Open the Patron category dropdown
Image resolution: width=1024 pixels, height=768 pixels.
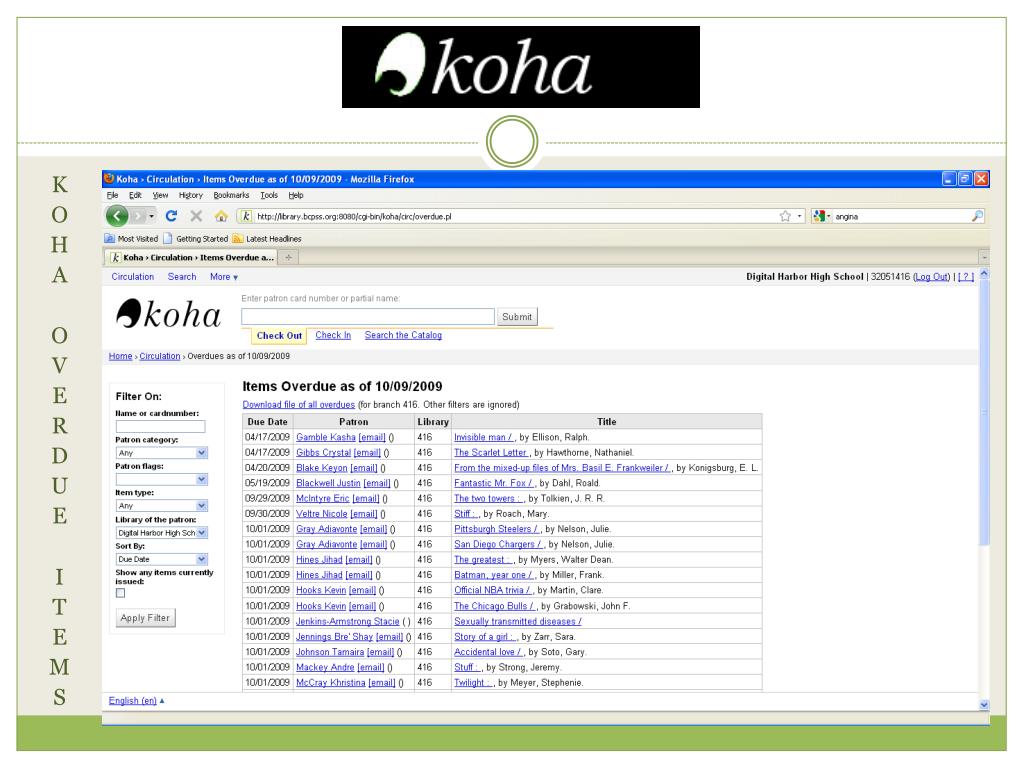[161, 453]
